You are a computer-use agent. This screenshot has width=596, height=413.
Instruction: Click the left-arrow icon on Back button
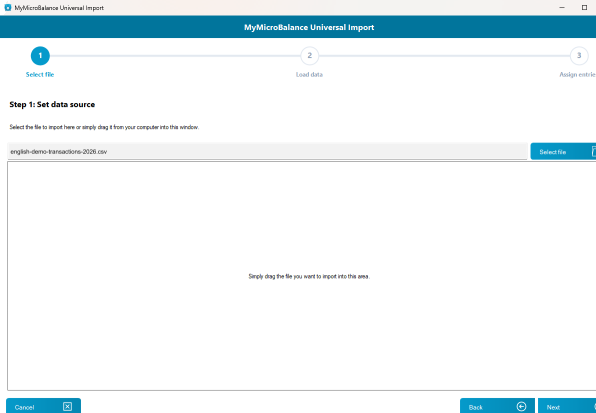tap(522, 407)
